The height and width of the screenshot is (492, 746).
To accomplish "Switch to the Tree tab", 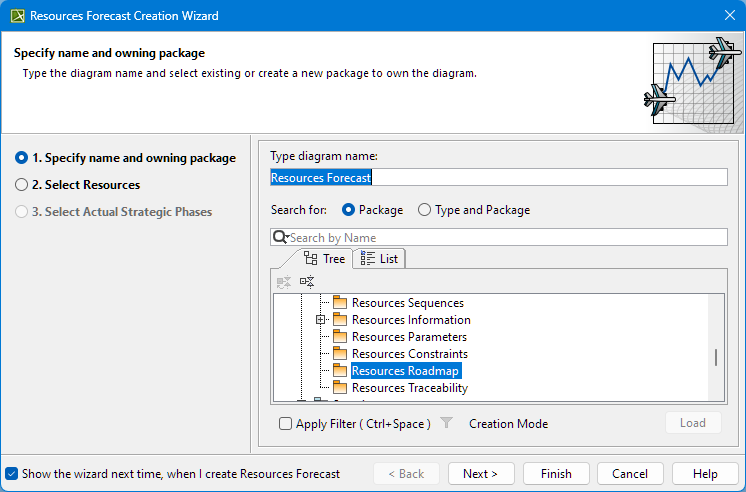I will click(324, 259).
